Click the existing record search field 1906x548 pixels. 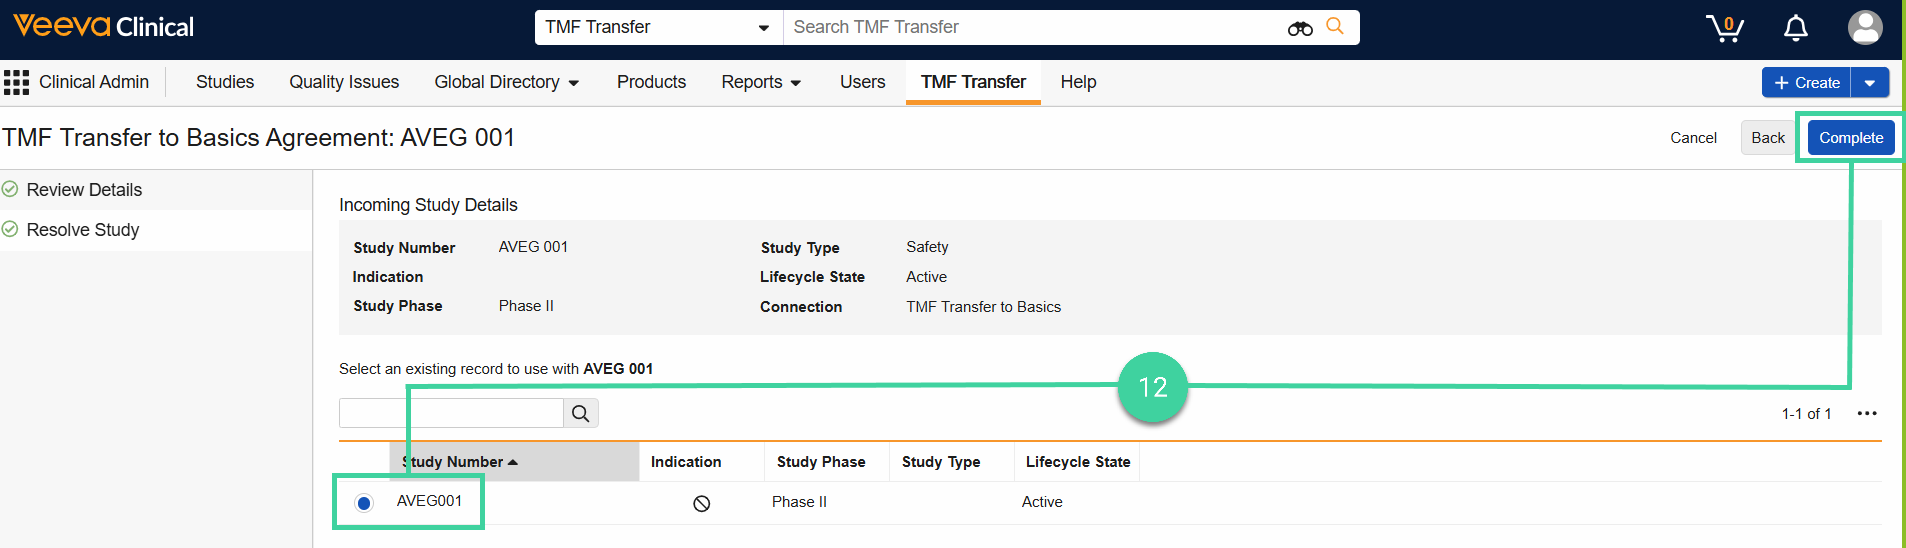pyautogui.click(x=451, y=413)
